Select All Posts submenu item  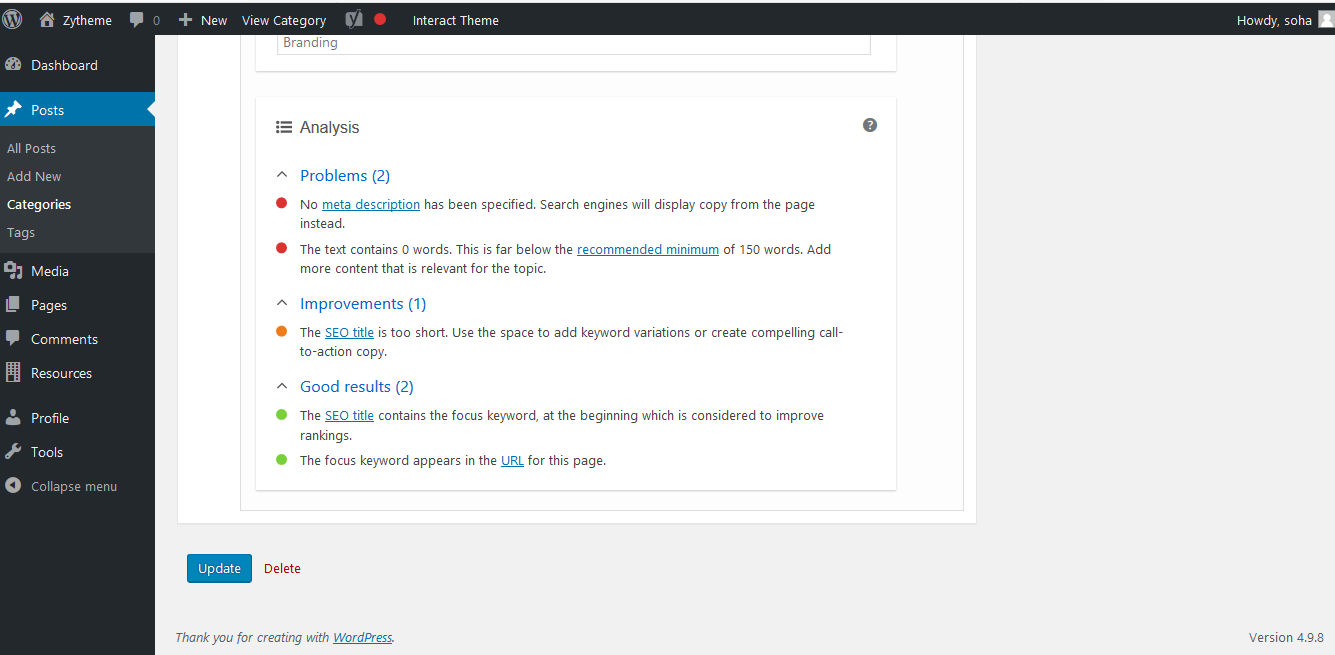(x=31, y=148)
